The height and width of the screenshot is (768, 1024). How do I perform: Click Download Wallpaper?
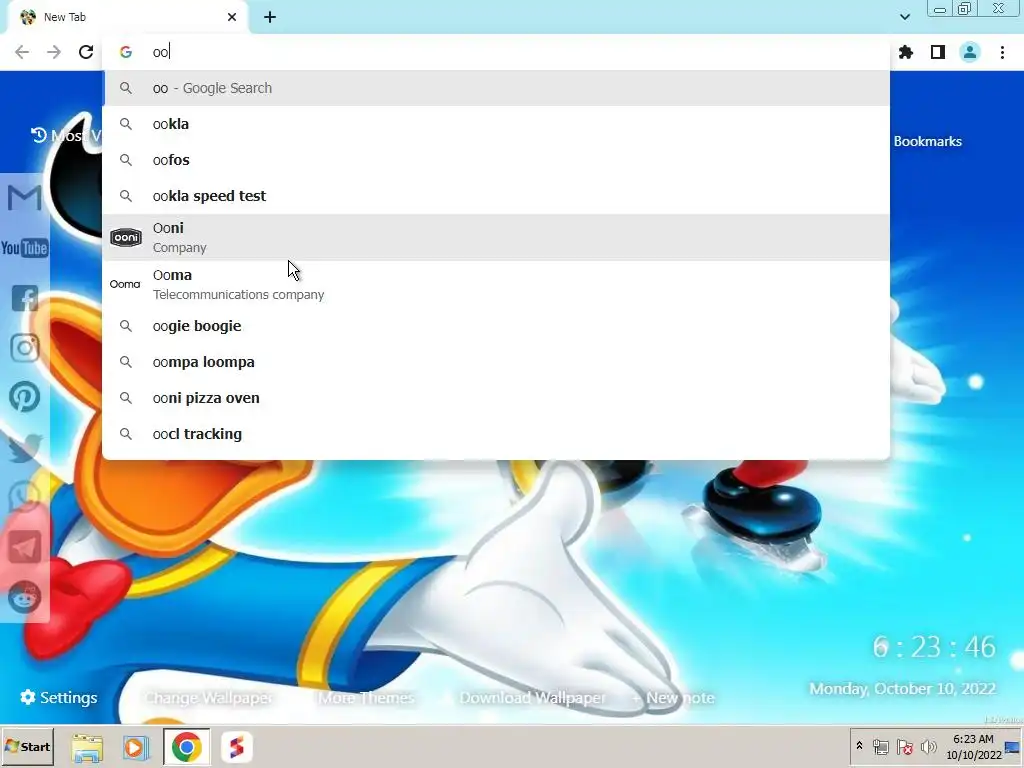532,698
